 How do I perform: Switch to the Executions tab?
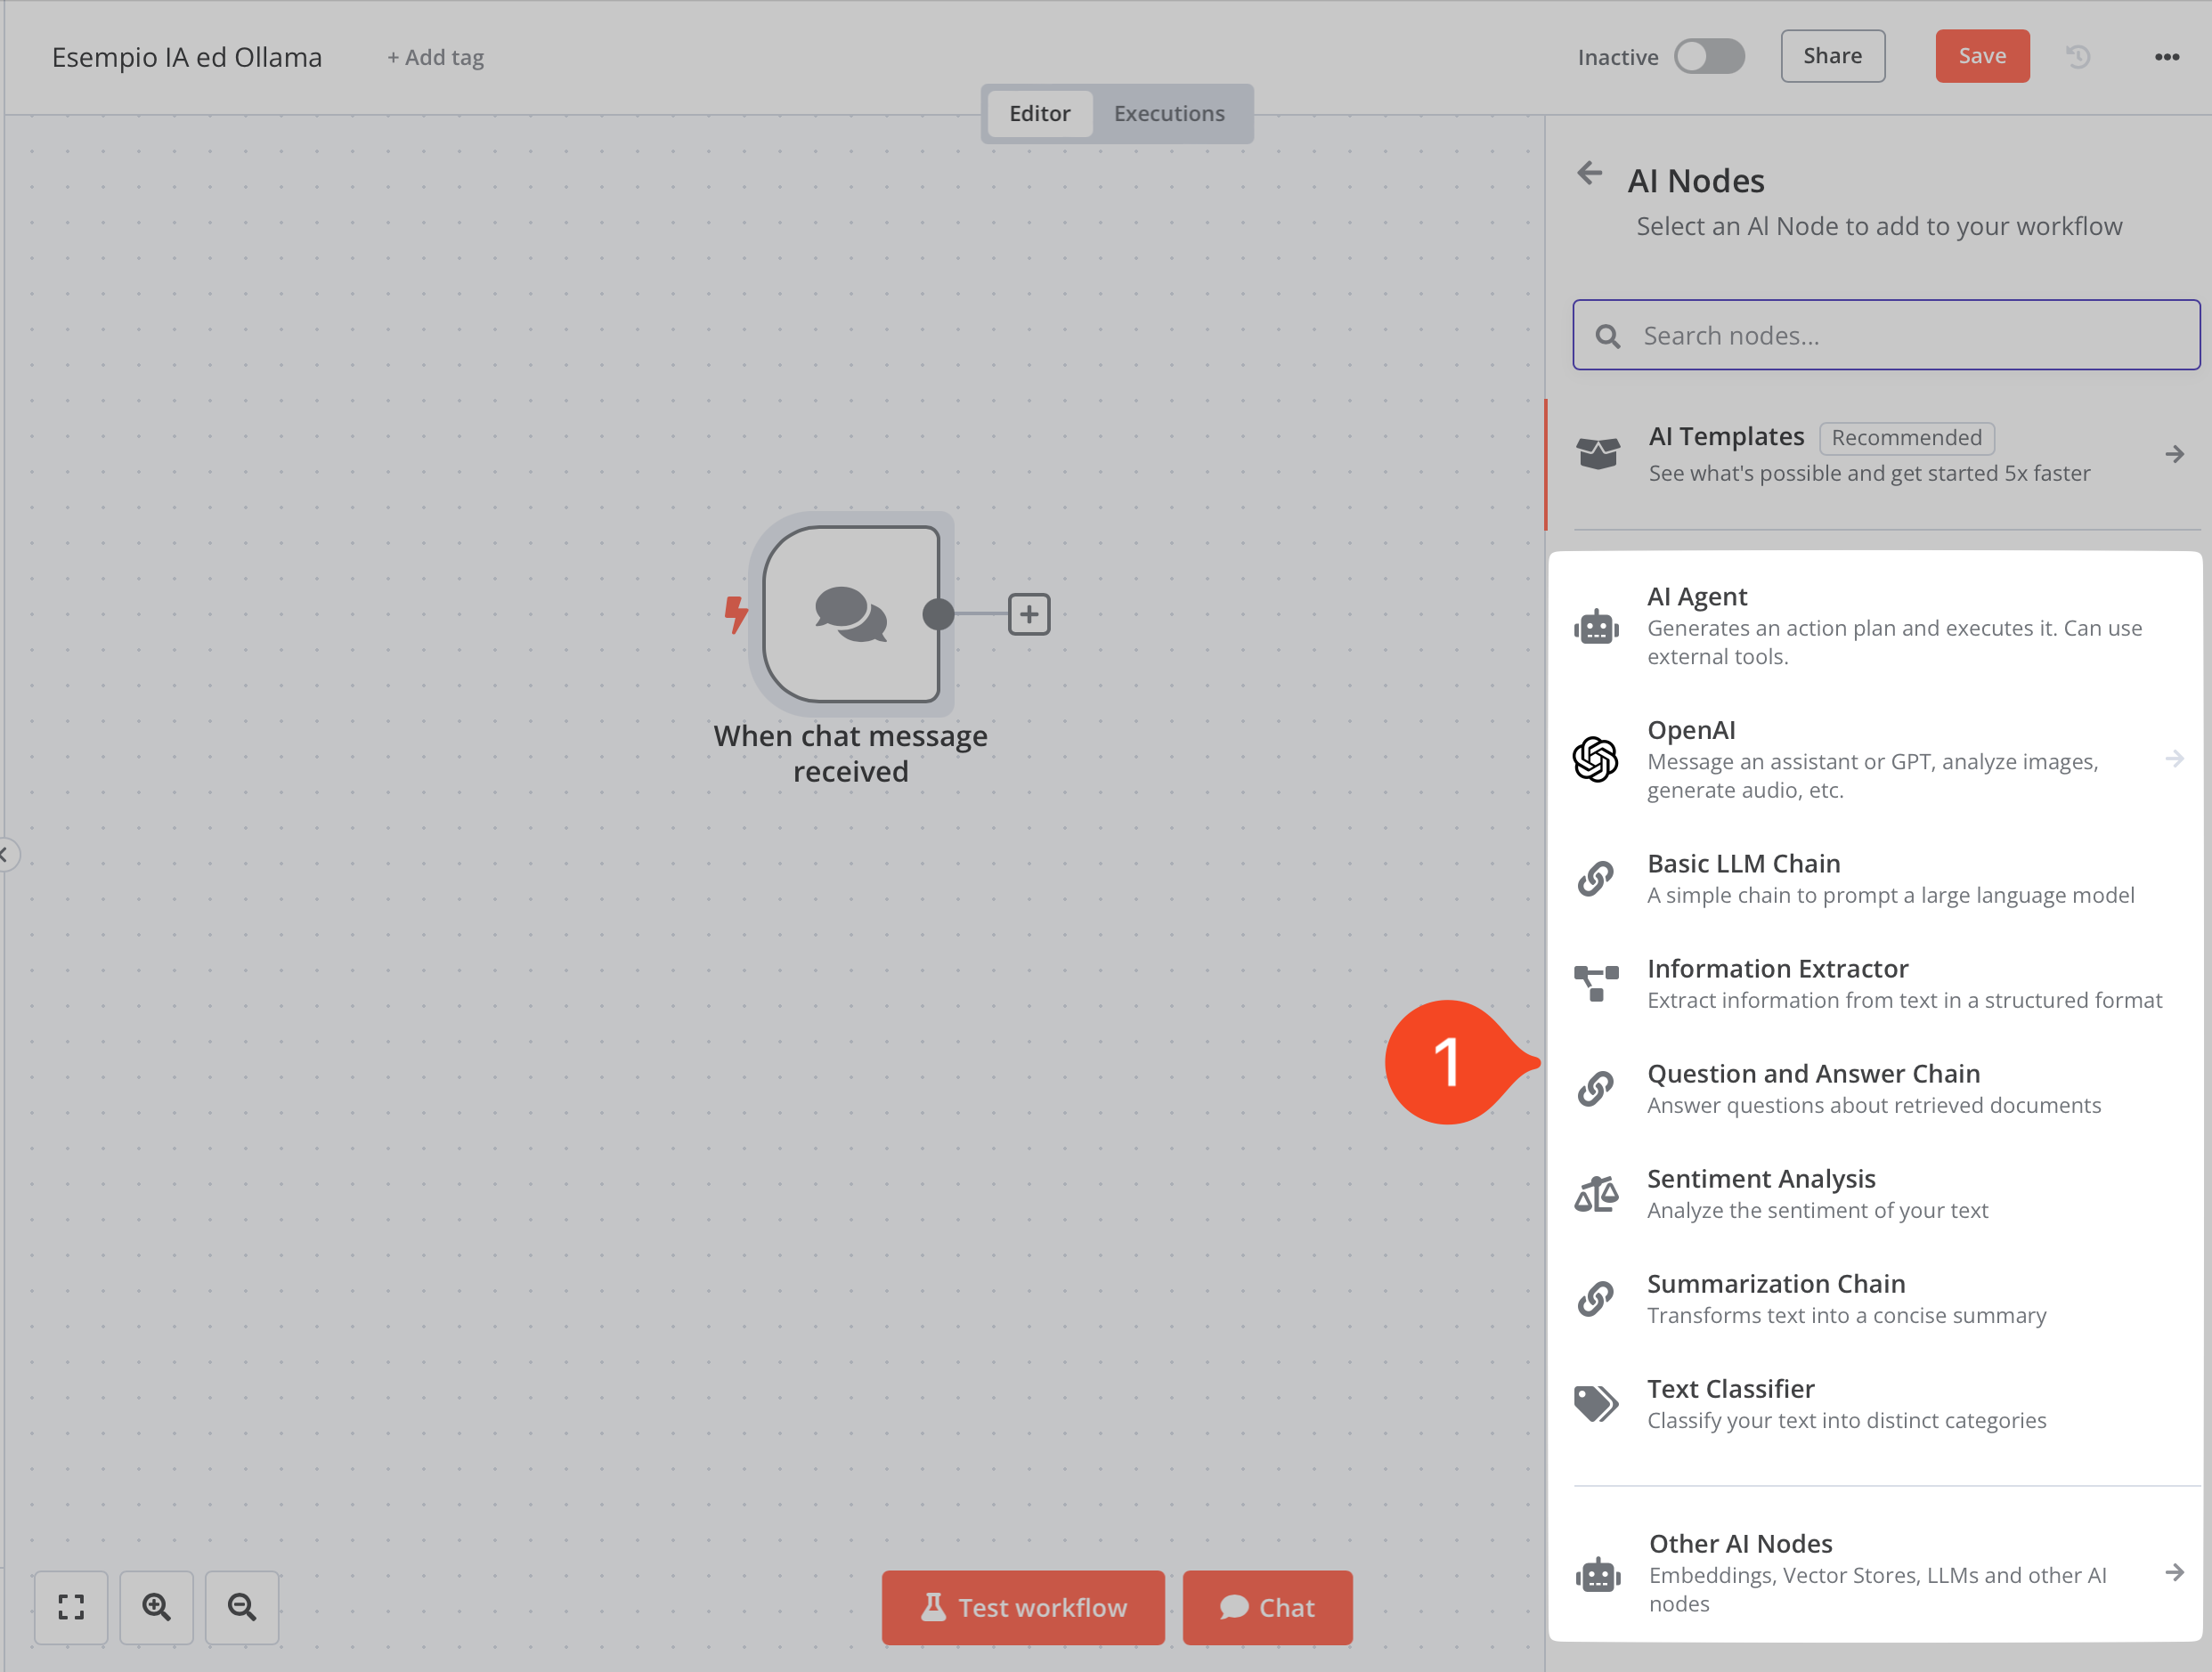click(1169, 114)
